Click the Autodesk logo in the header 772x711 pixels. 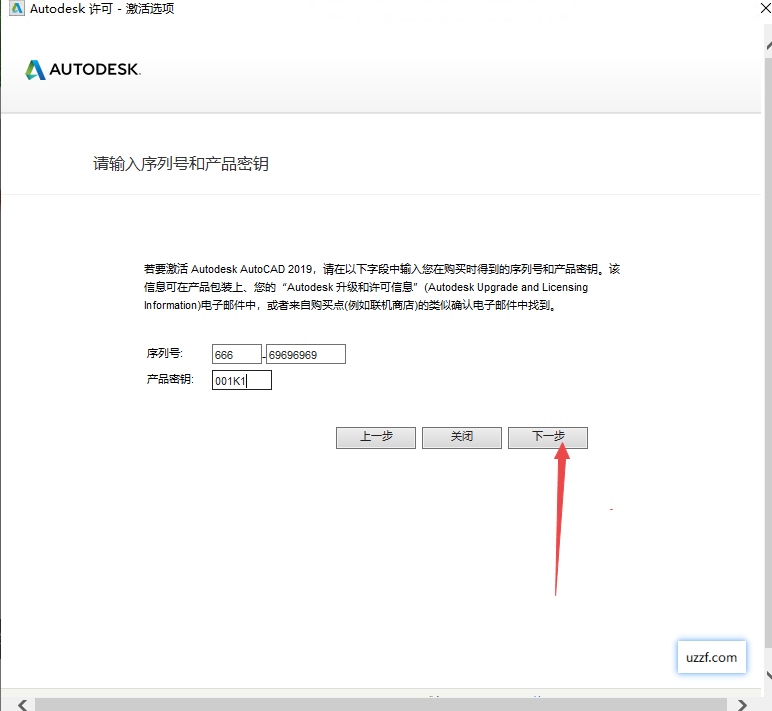tap(83, 70)
